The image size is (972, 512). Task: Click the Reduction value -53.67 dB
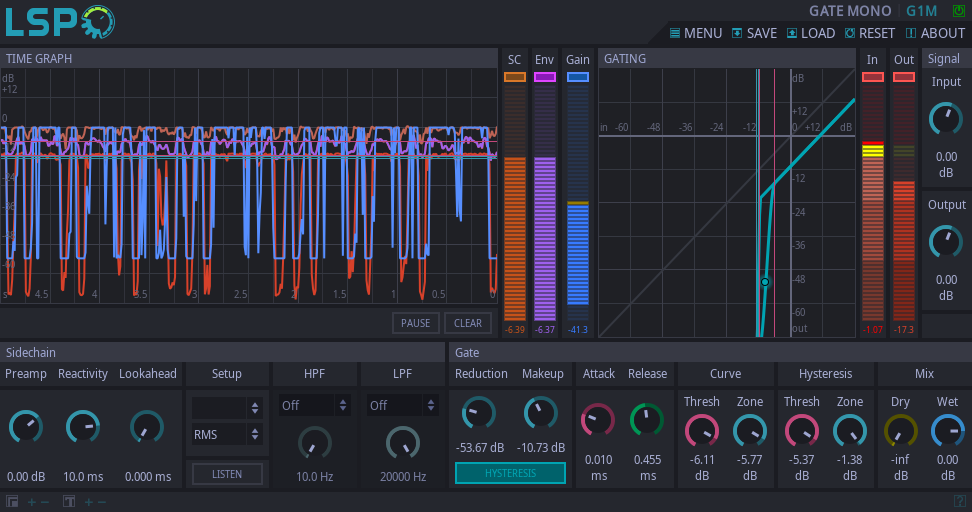(x=480, y=448)
